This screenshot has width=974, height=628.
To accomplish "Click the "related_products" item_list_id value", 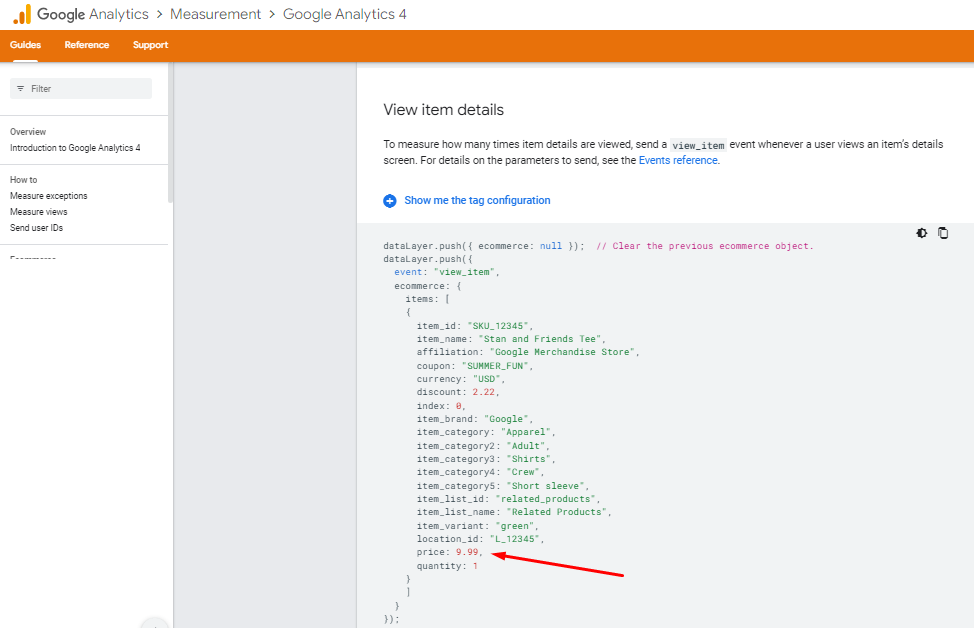I will [x=547, y=499].
